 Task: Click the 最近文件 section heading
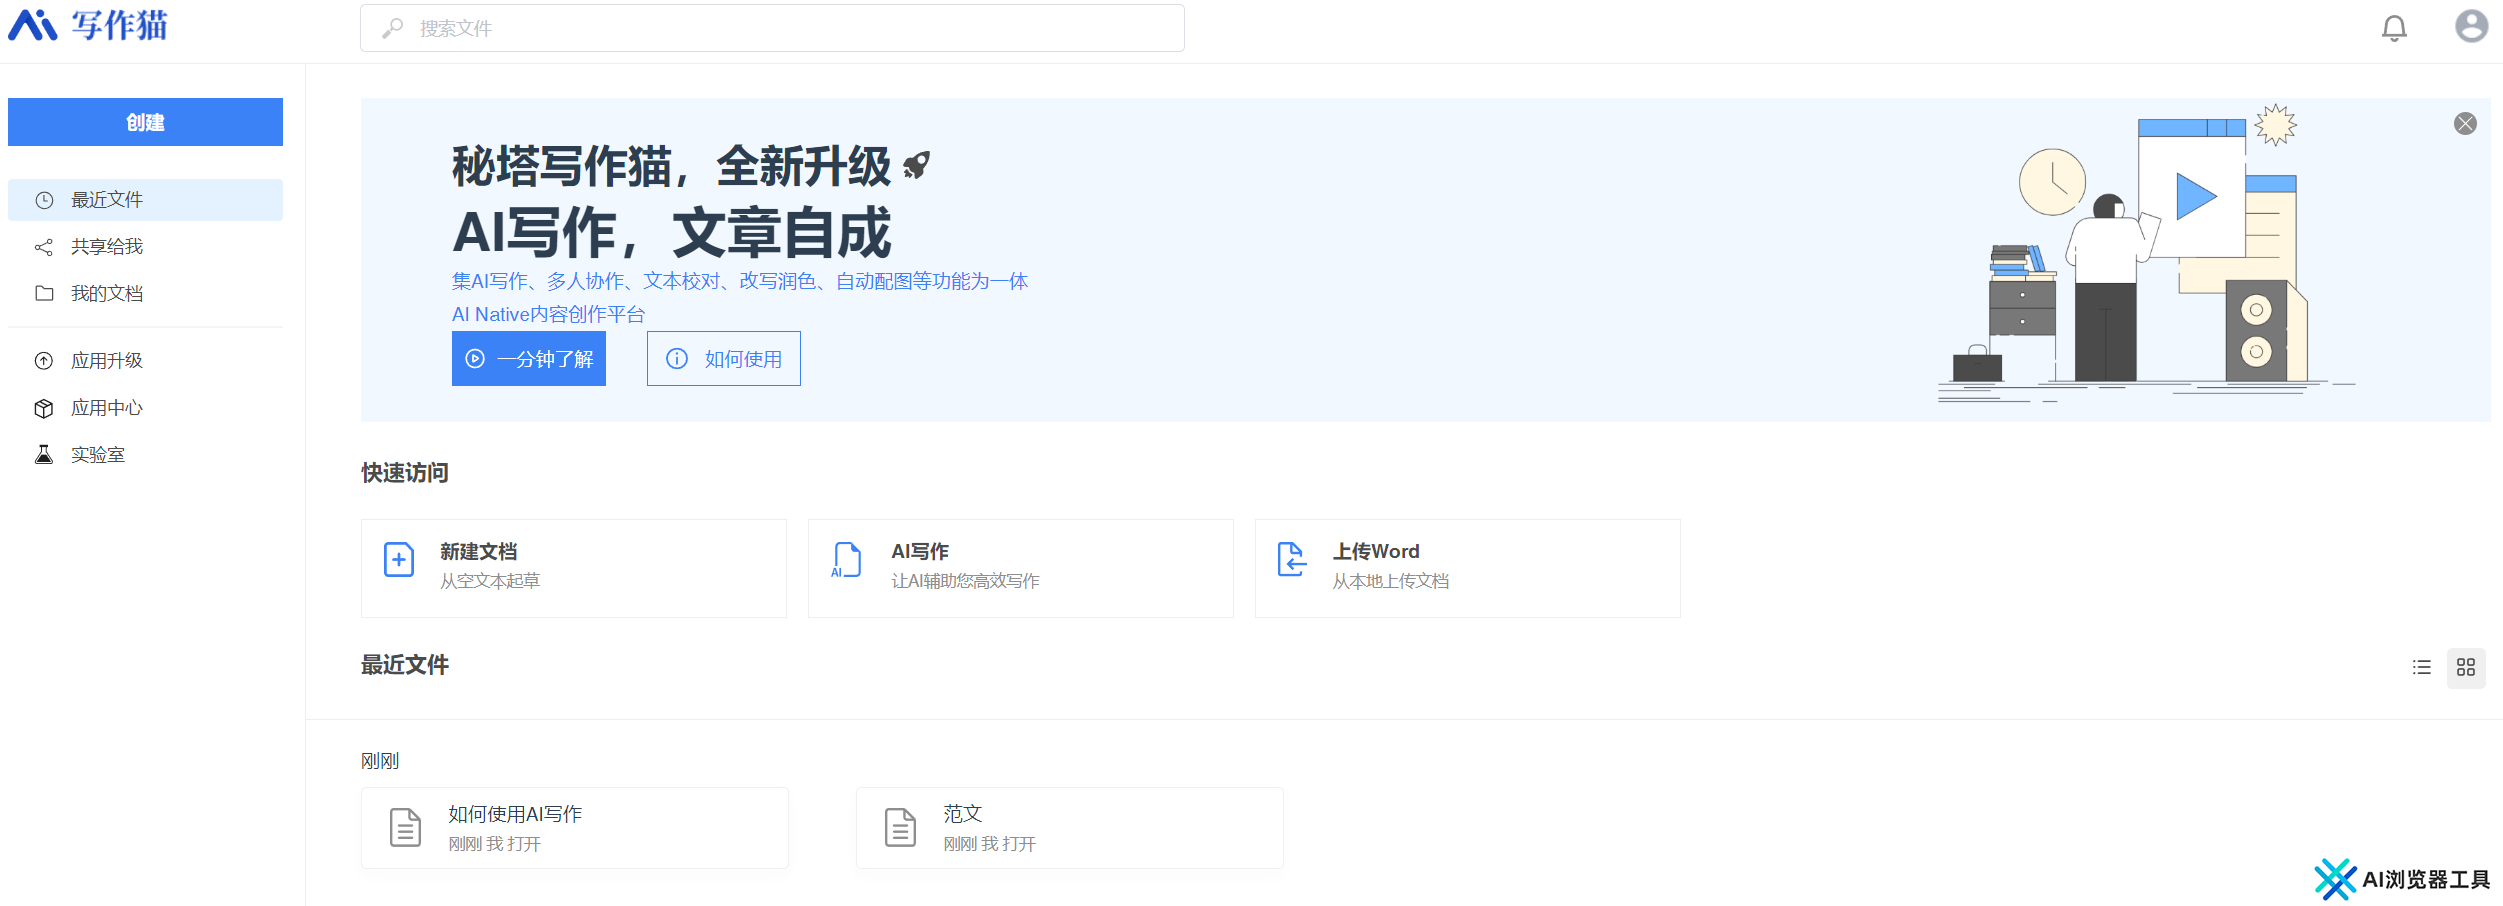click(x=405, y=665)
